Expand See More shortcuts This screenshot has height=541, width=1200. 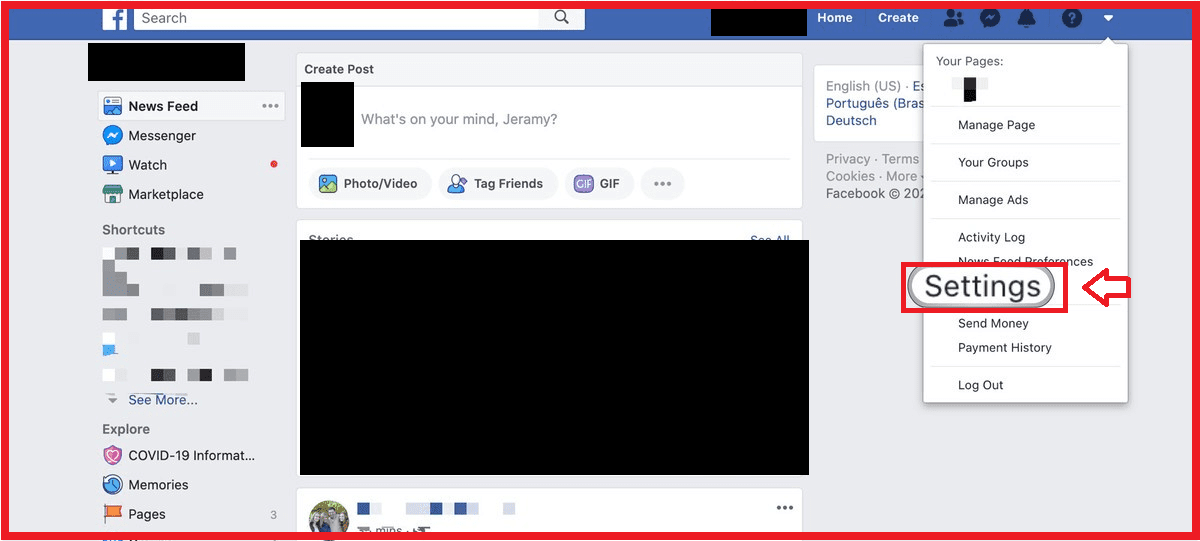click(x=162, y=400)
